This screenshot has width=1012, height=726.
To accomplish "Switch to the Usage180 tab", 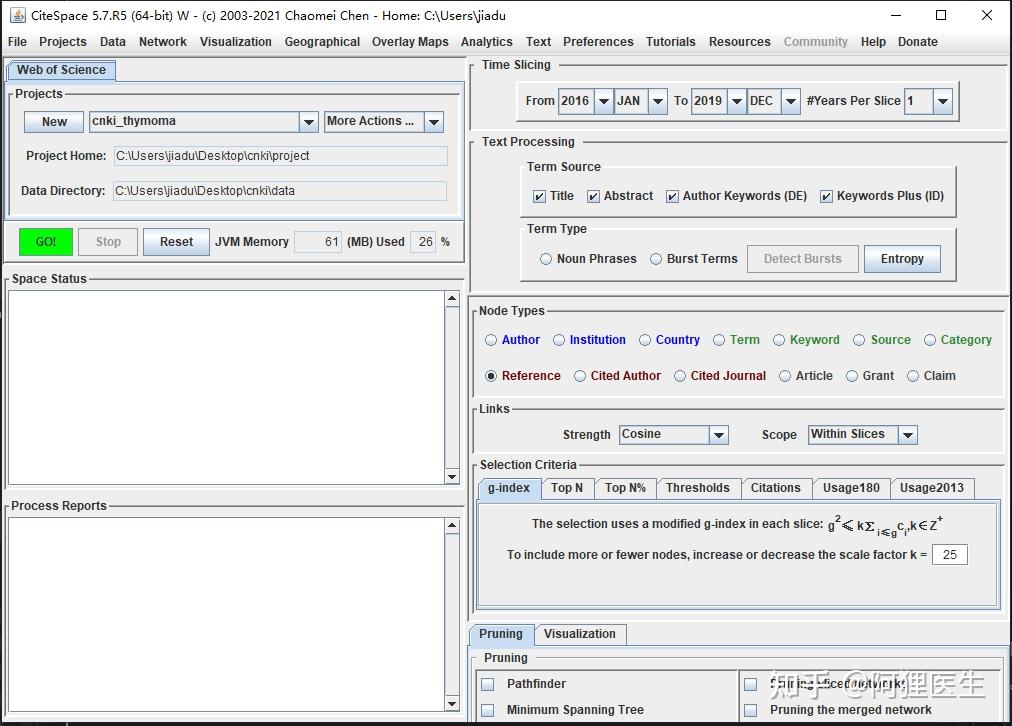I will coord(851,489).
